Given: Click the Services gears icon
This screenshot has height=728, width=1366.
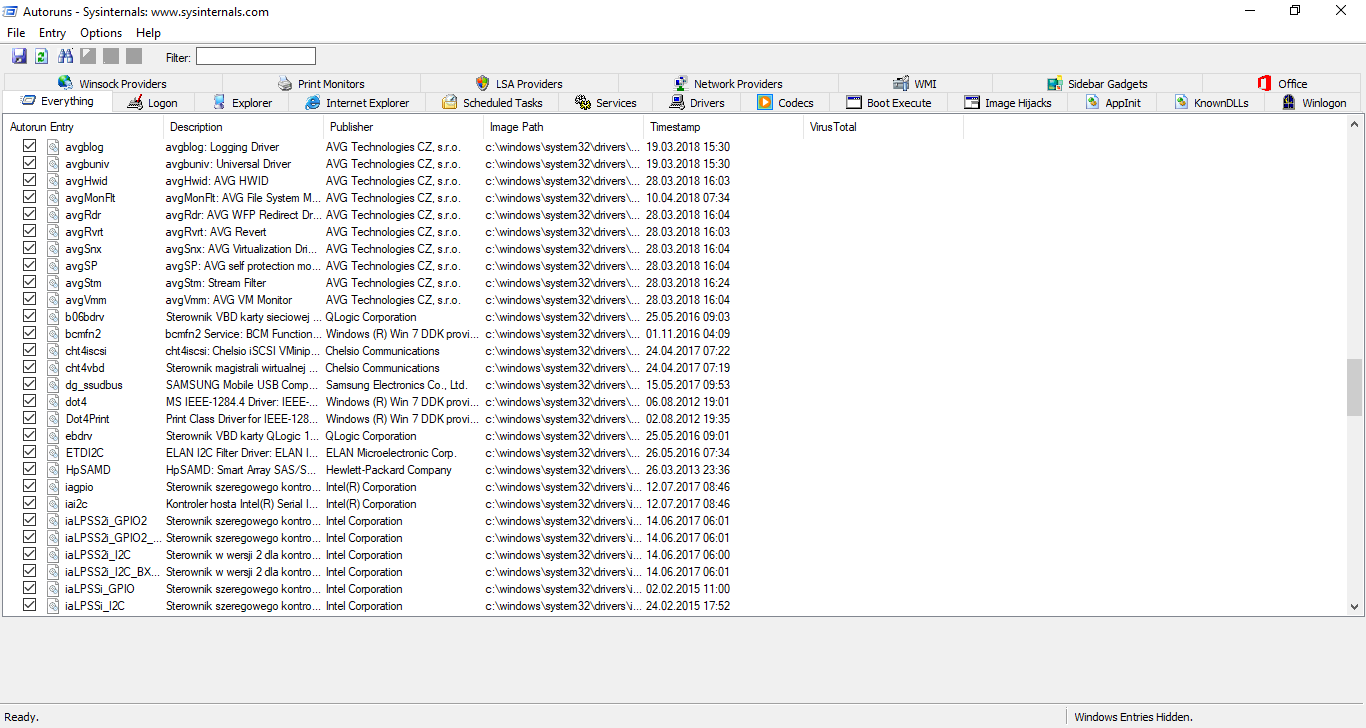Looking at the screenshot, I should pos(583,102).
